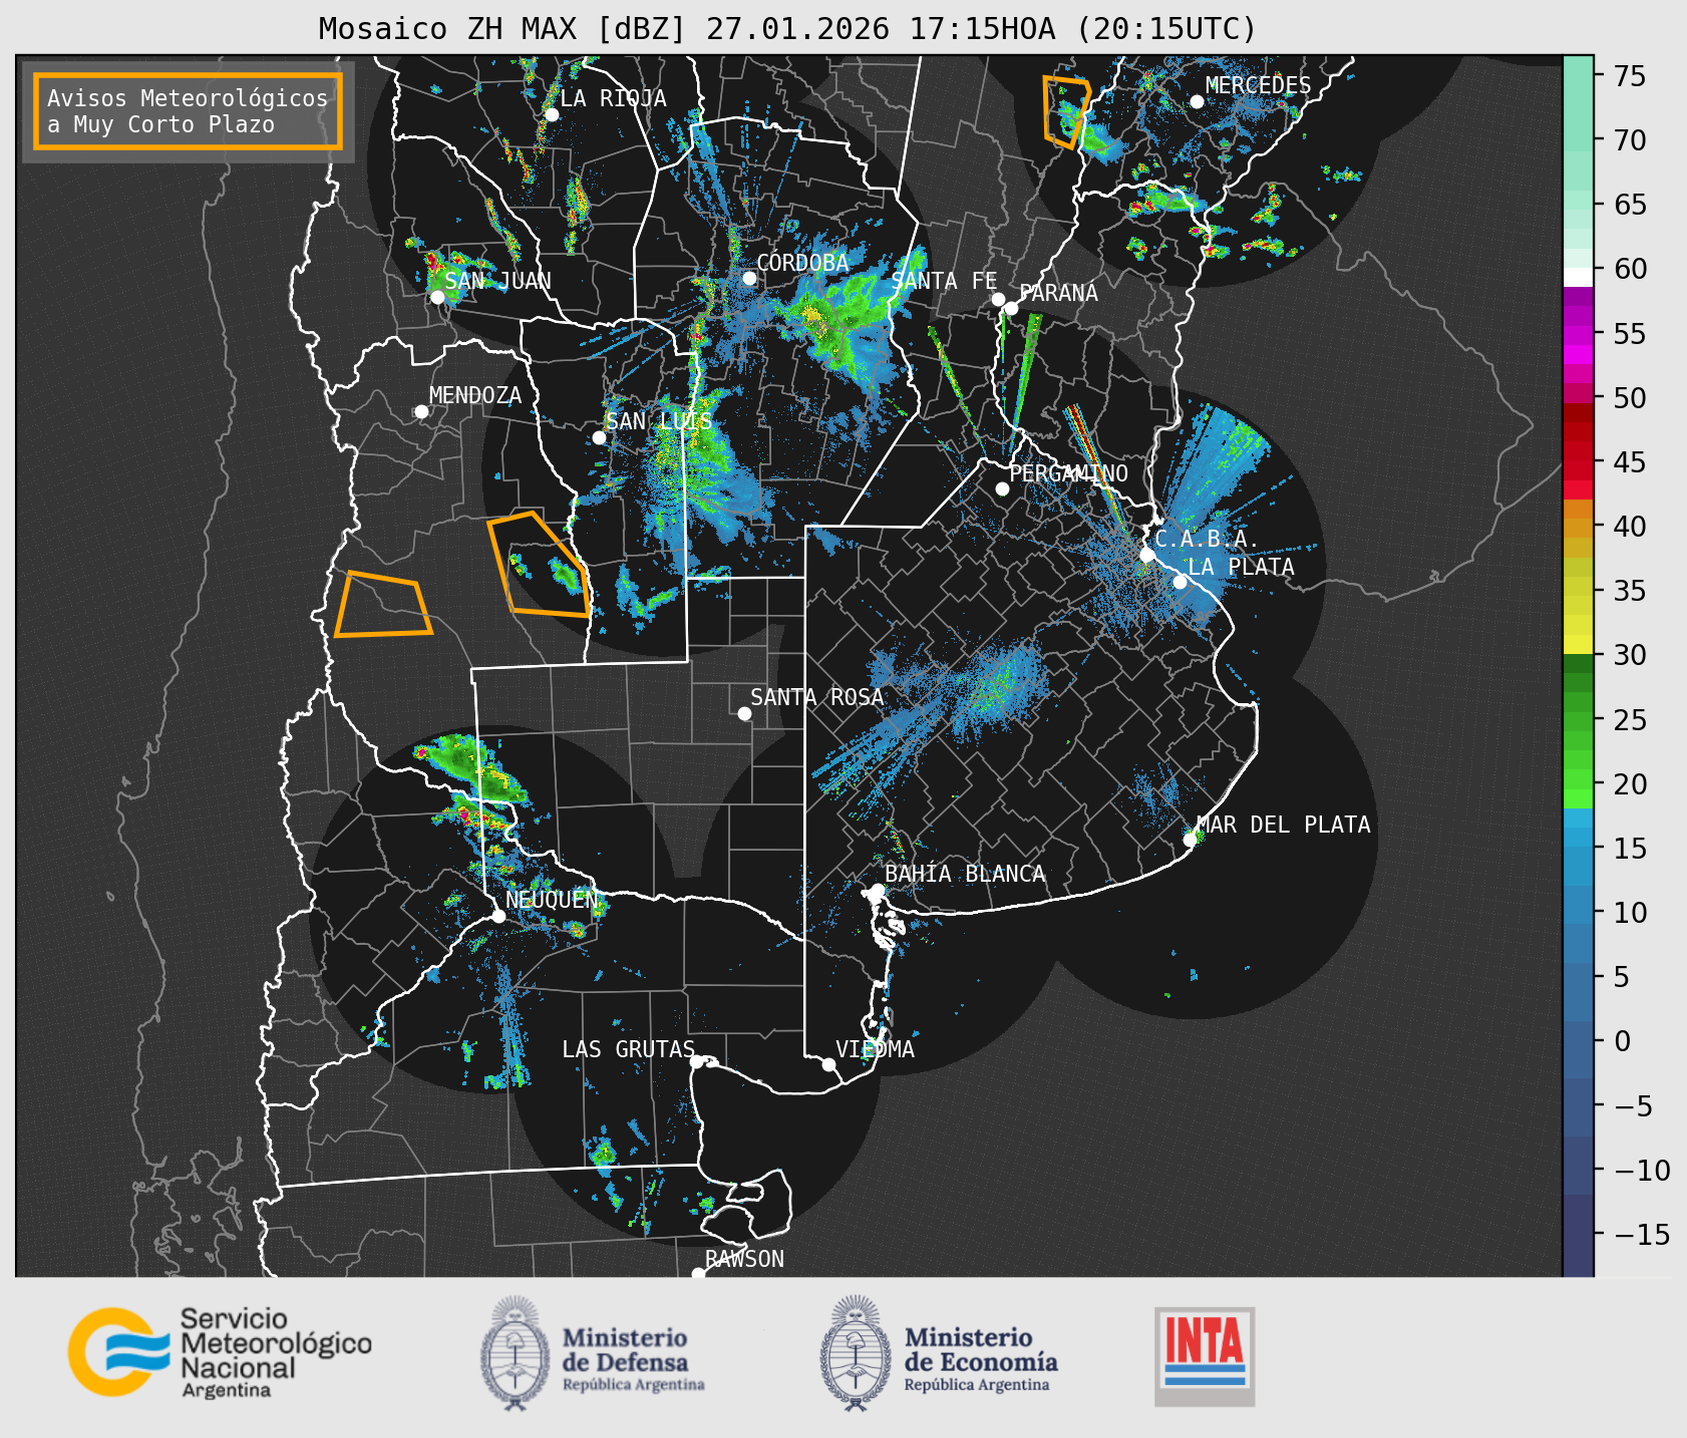Click the red 45 dBZ band on scale

click(1577, 462)
